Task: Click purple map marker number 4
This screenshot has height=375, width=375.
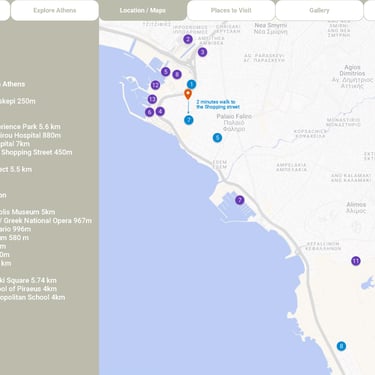Action: click(160, 111)
